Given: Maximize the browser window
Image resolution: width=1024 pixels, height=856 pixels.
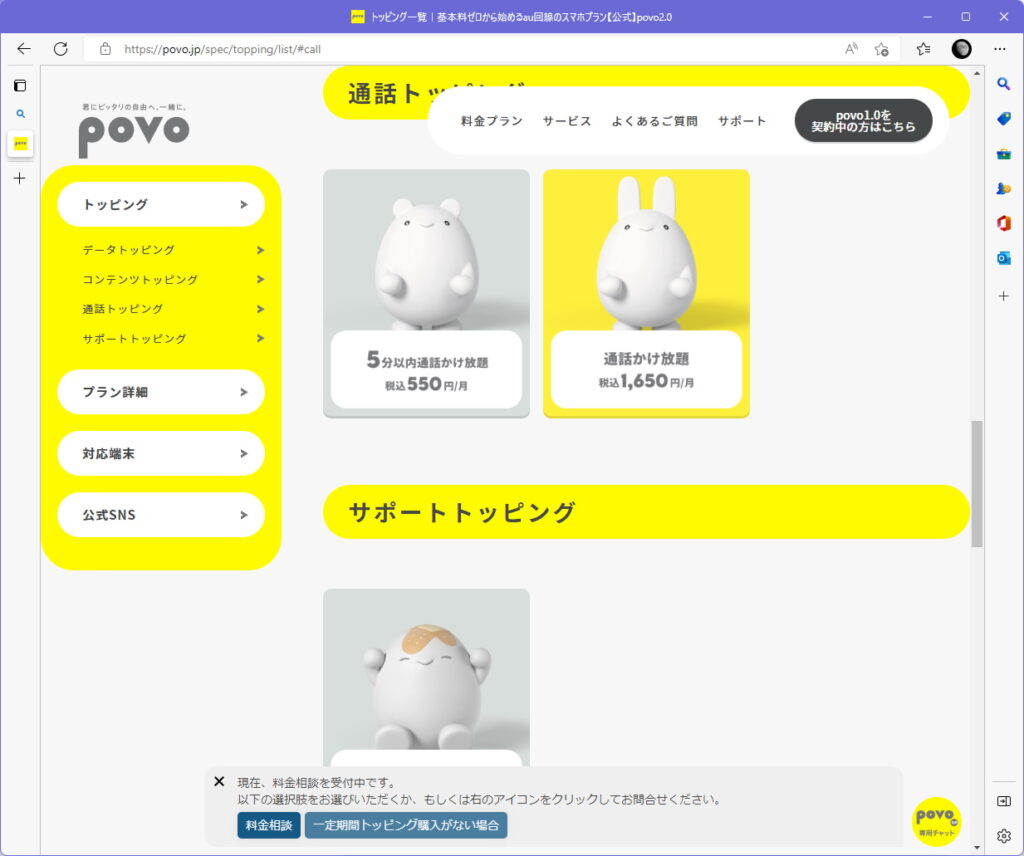Looking at the screenshot, I should click(966, 17).
